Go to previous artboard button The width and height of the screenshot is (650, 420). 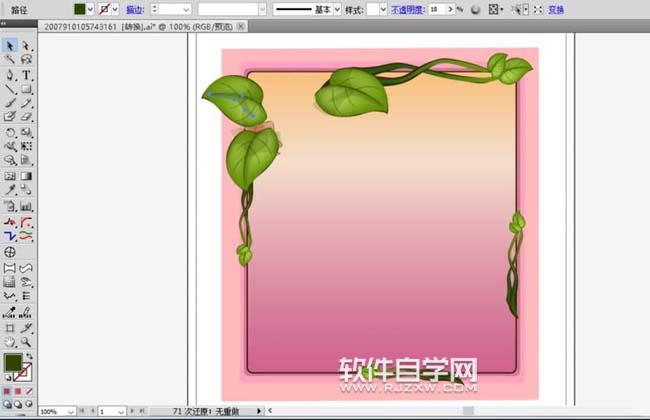point(93,411)
